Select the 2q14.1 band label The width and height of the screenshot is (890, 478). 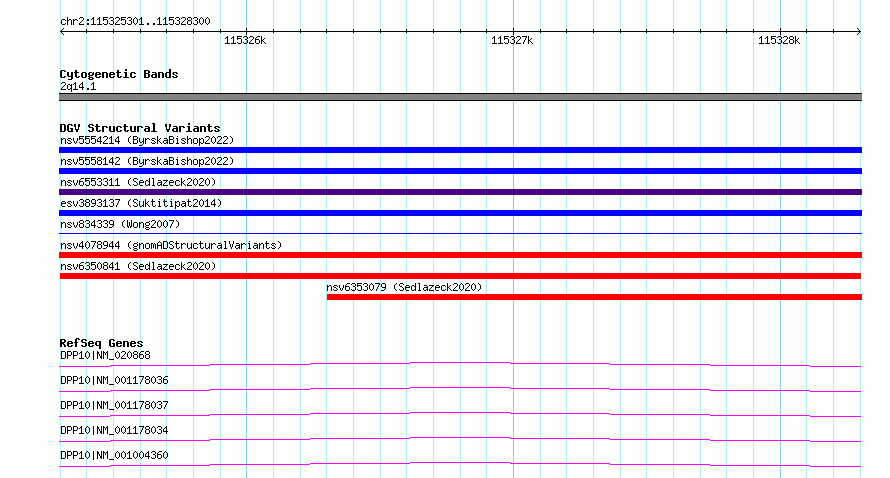78,86
